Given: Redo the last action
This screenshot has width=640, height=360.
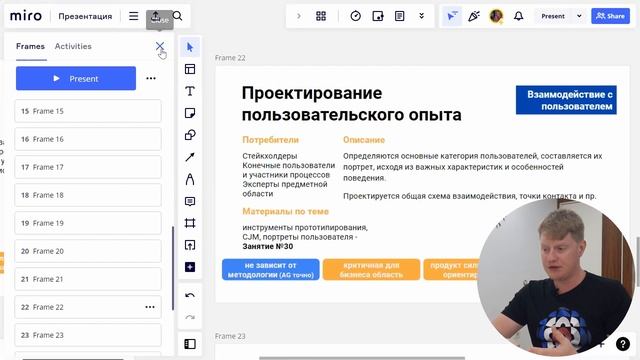Looking at the screenshot, I should (x=190, y=317).
